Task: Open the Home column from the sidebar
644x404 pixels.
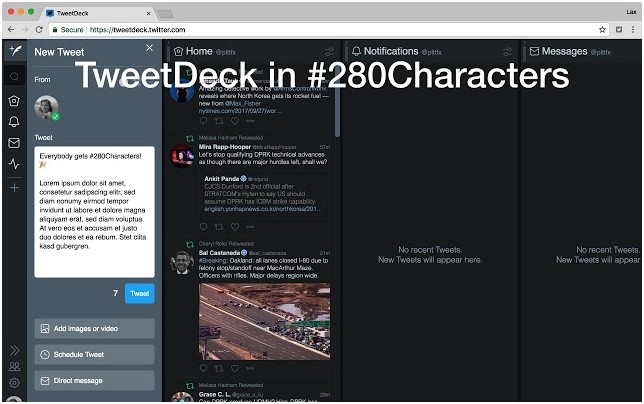Action: (14, 100)
